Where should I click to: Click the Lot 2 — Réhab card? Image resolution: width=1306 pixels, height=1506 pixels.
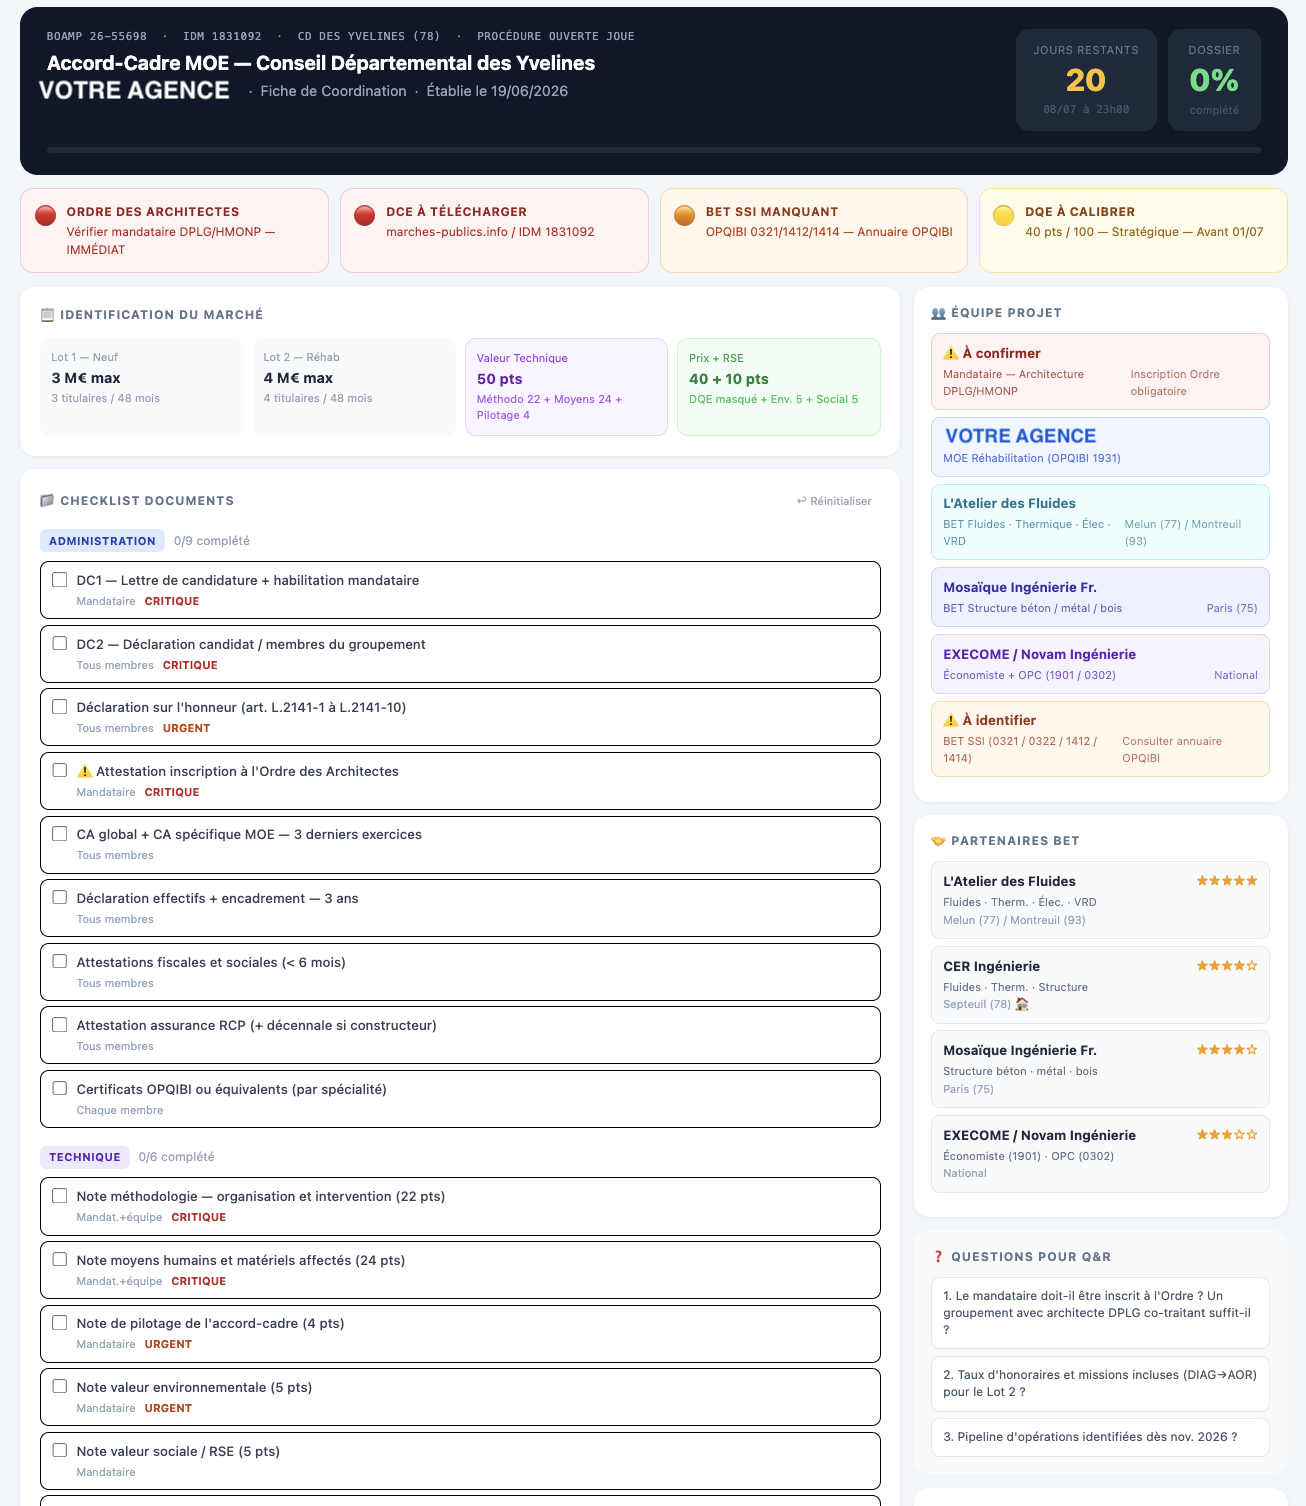[354, 387]
